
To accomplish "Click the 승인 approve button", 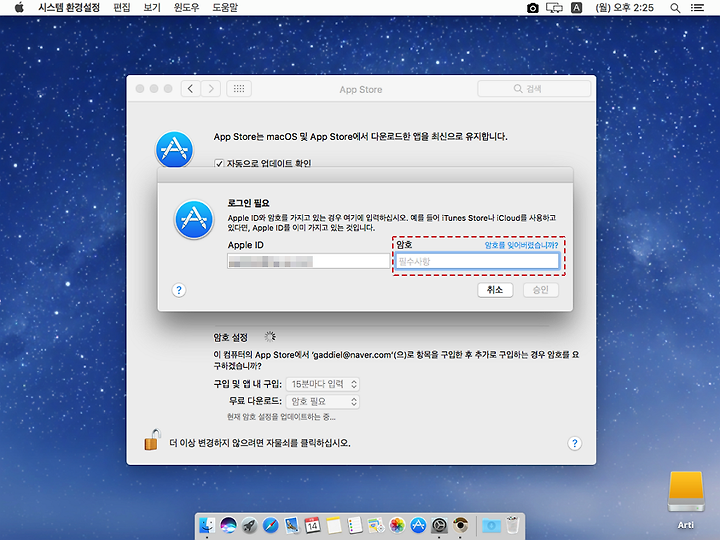I will [x=541, y=290].
